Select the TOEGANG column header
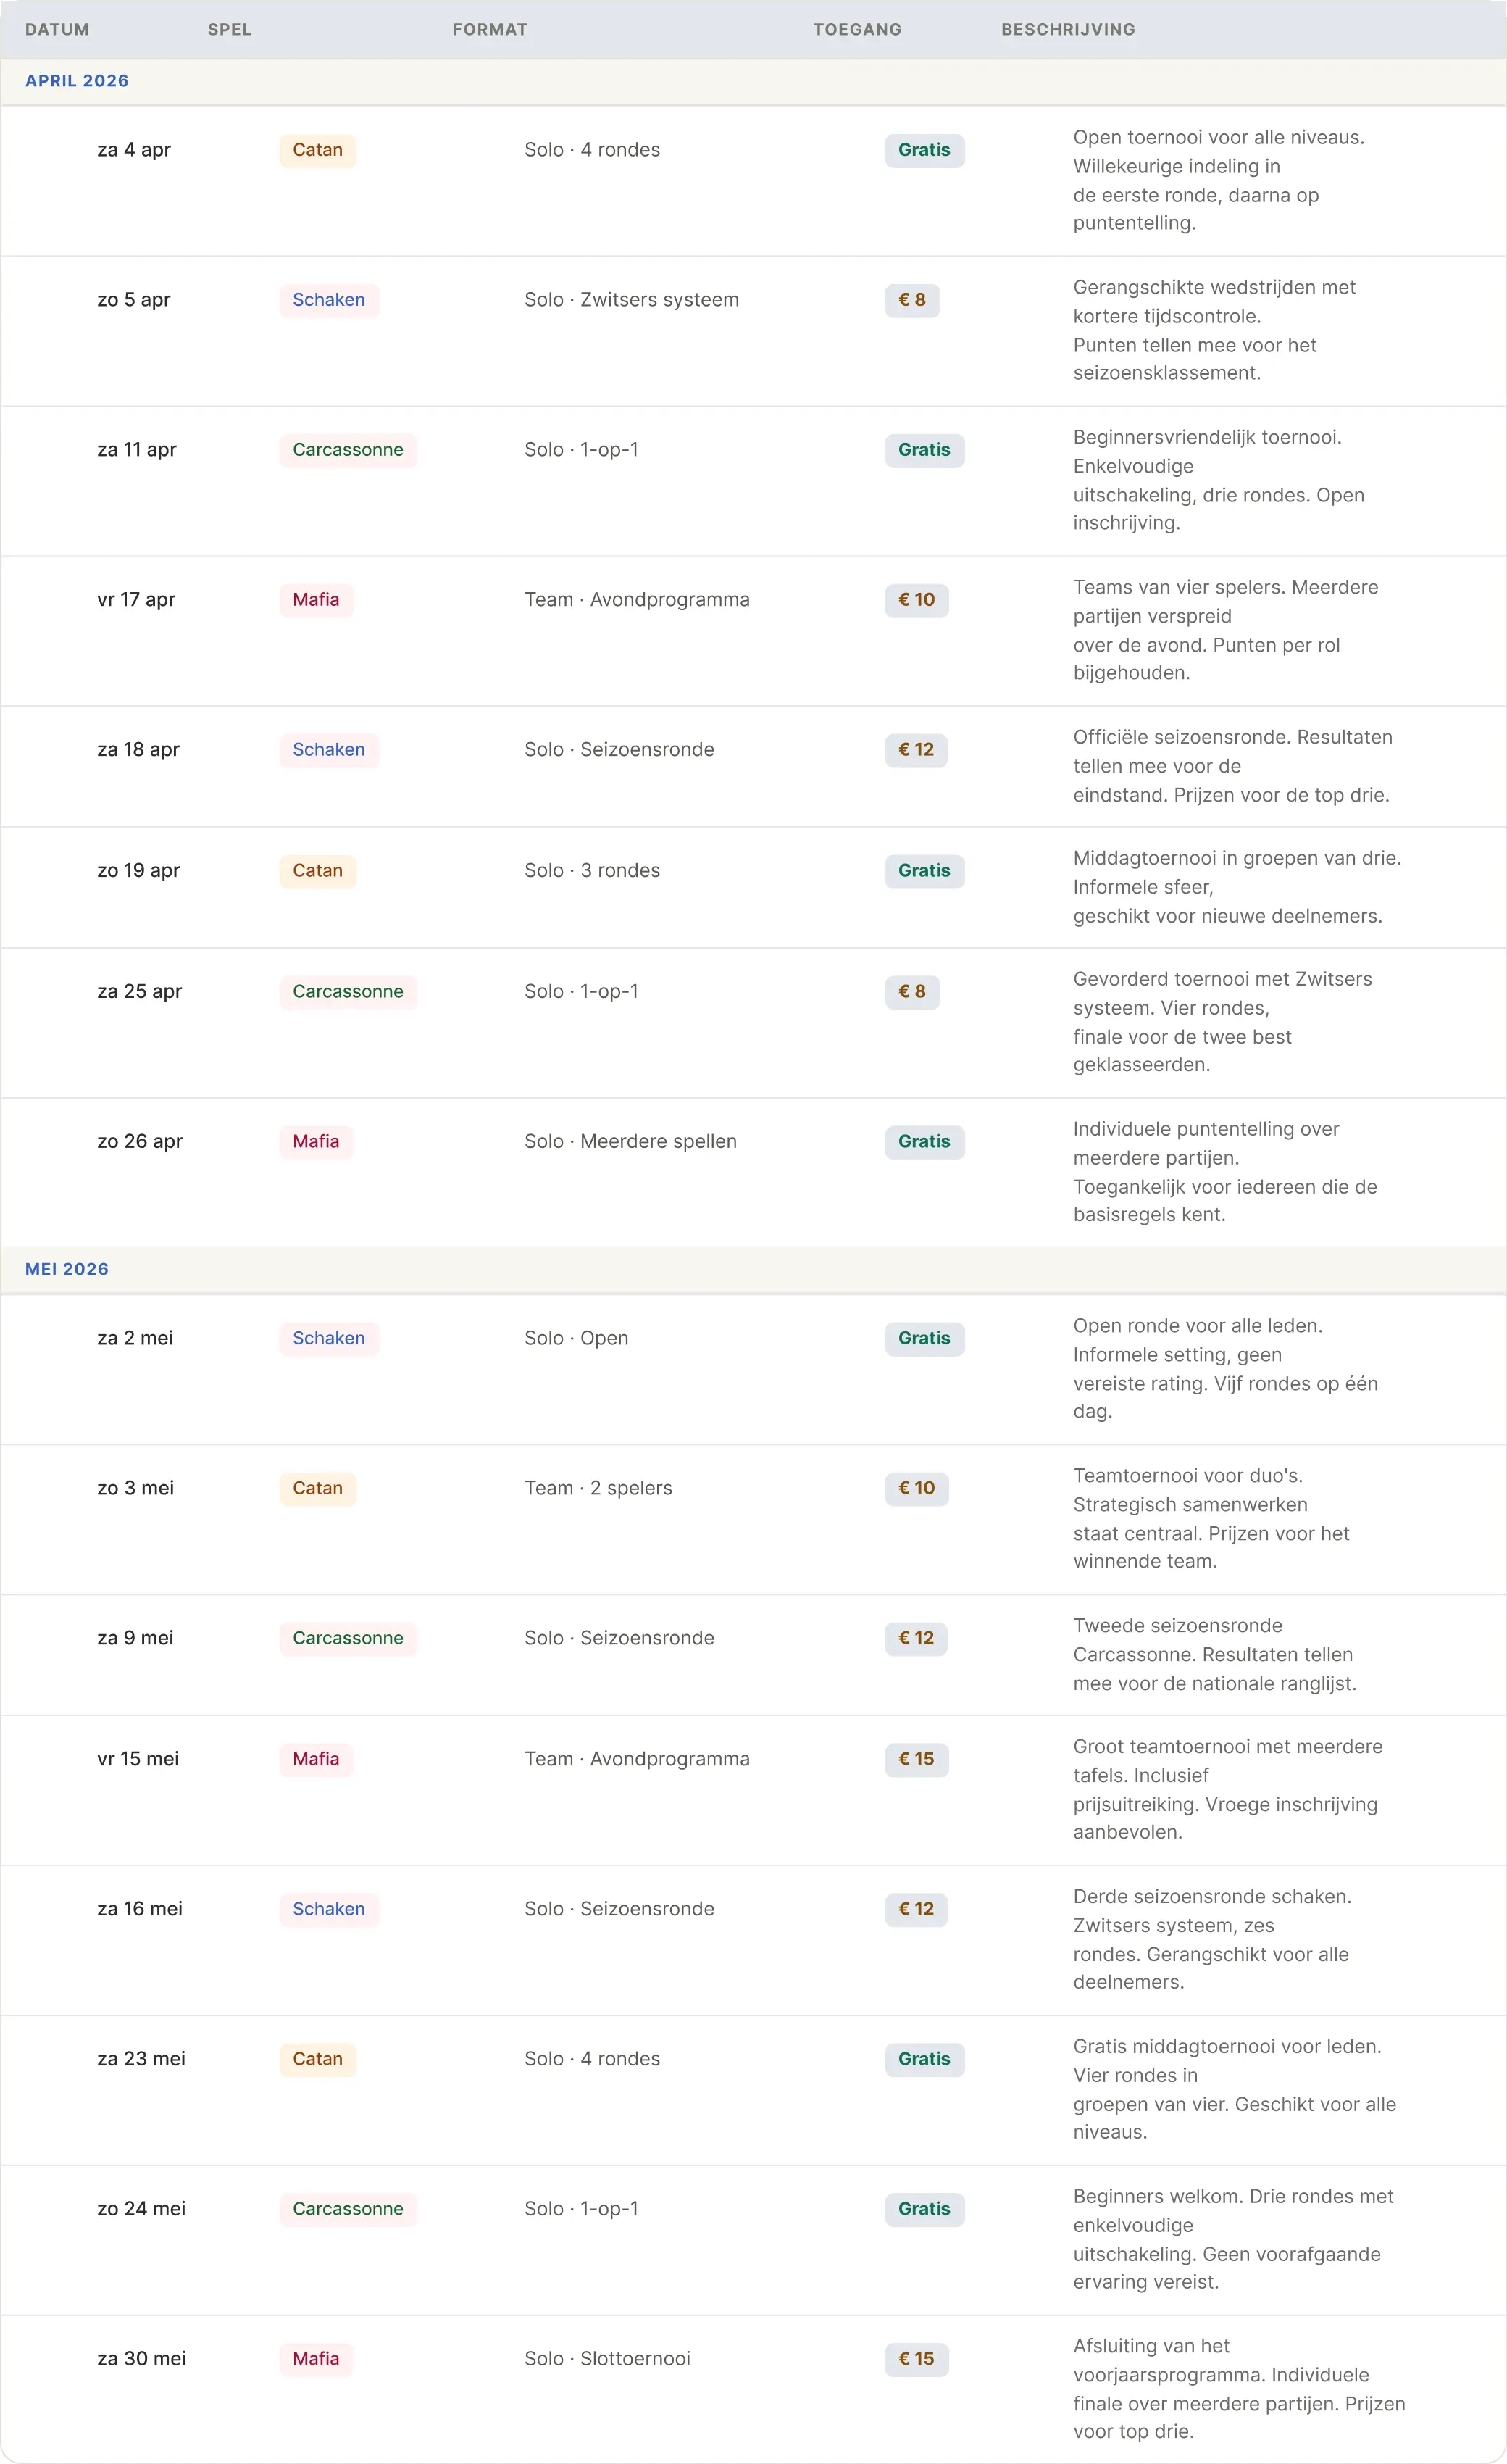 [x=857, y=29]
